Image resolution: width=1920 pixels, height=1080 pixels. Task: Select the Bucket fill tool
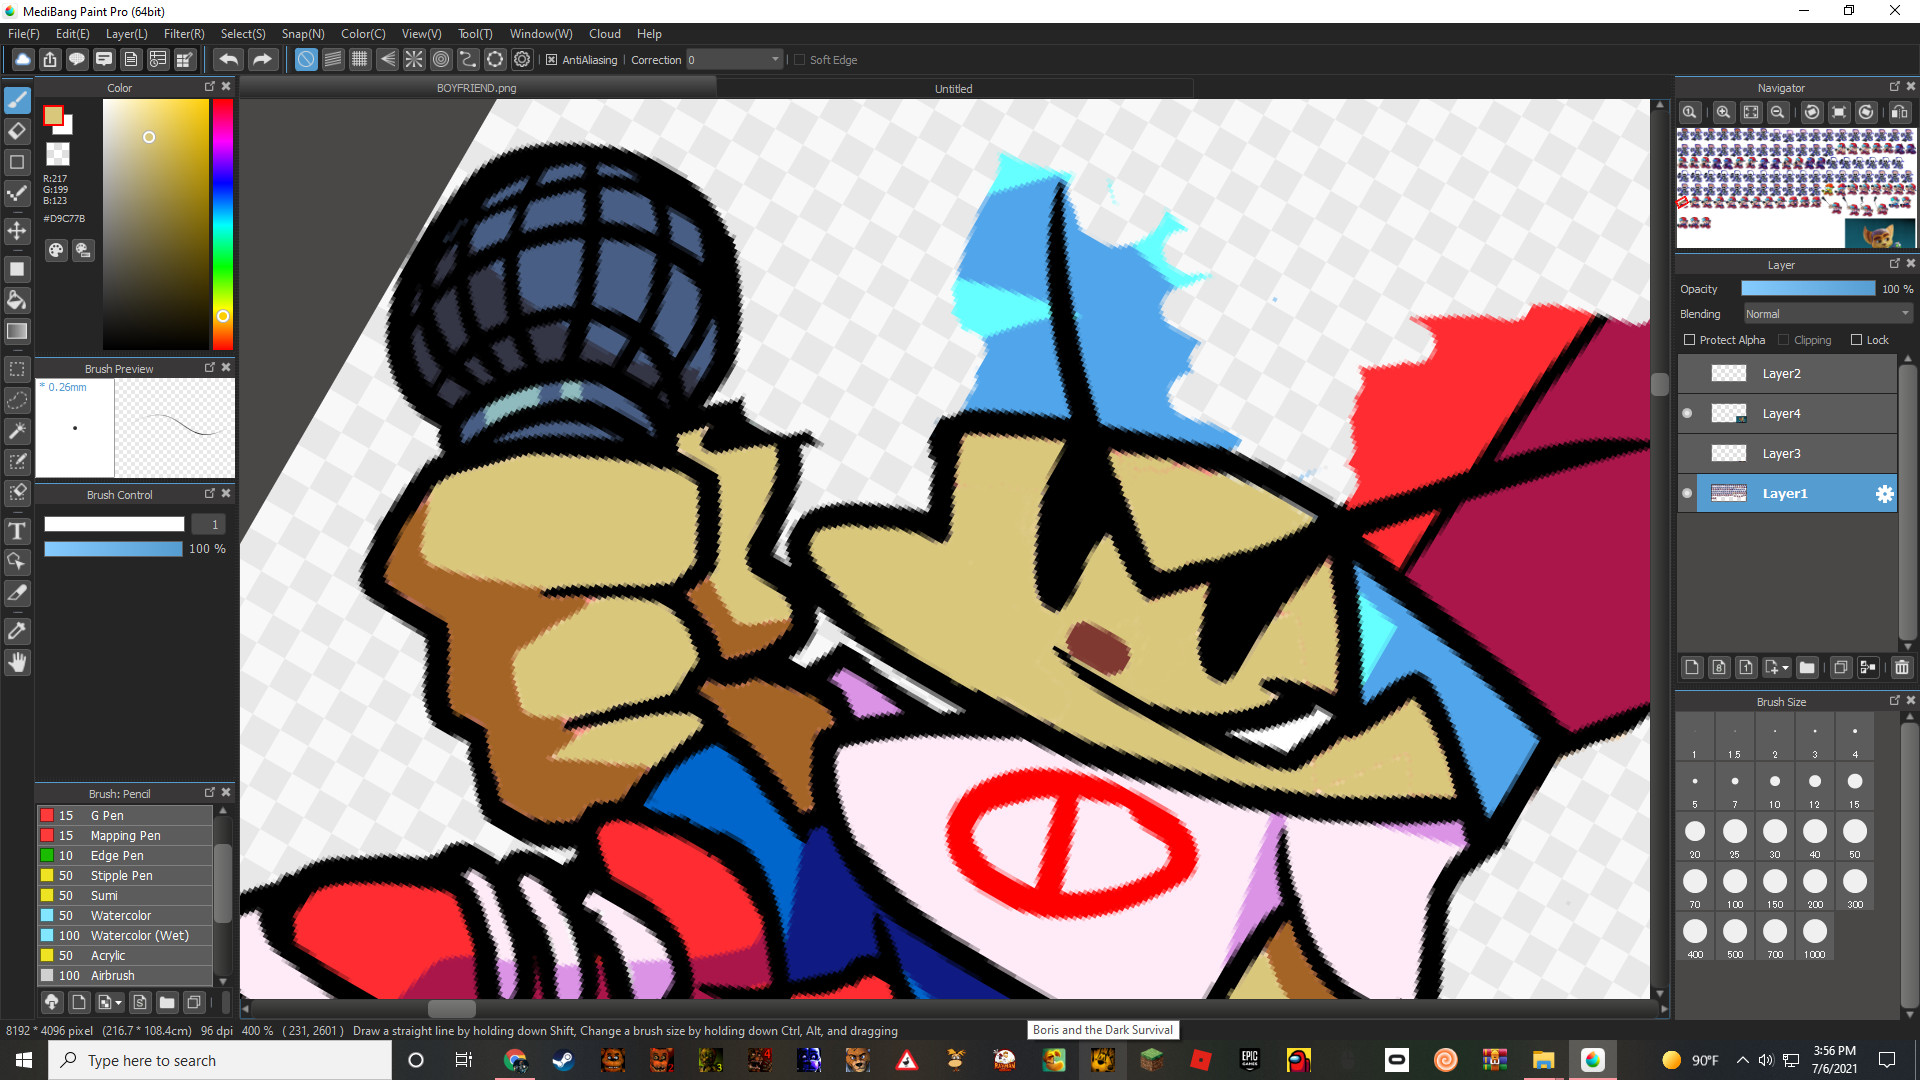[x=17, y=299]
